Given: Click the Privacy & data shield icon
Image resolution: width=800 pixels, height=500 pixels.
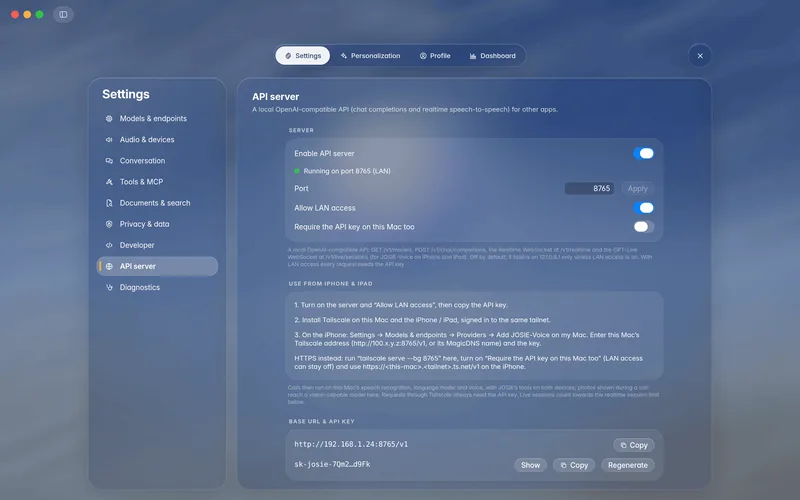Looking at the screenshot, I should click(x=109, y=224).
